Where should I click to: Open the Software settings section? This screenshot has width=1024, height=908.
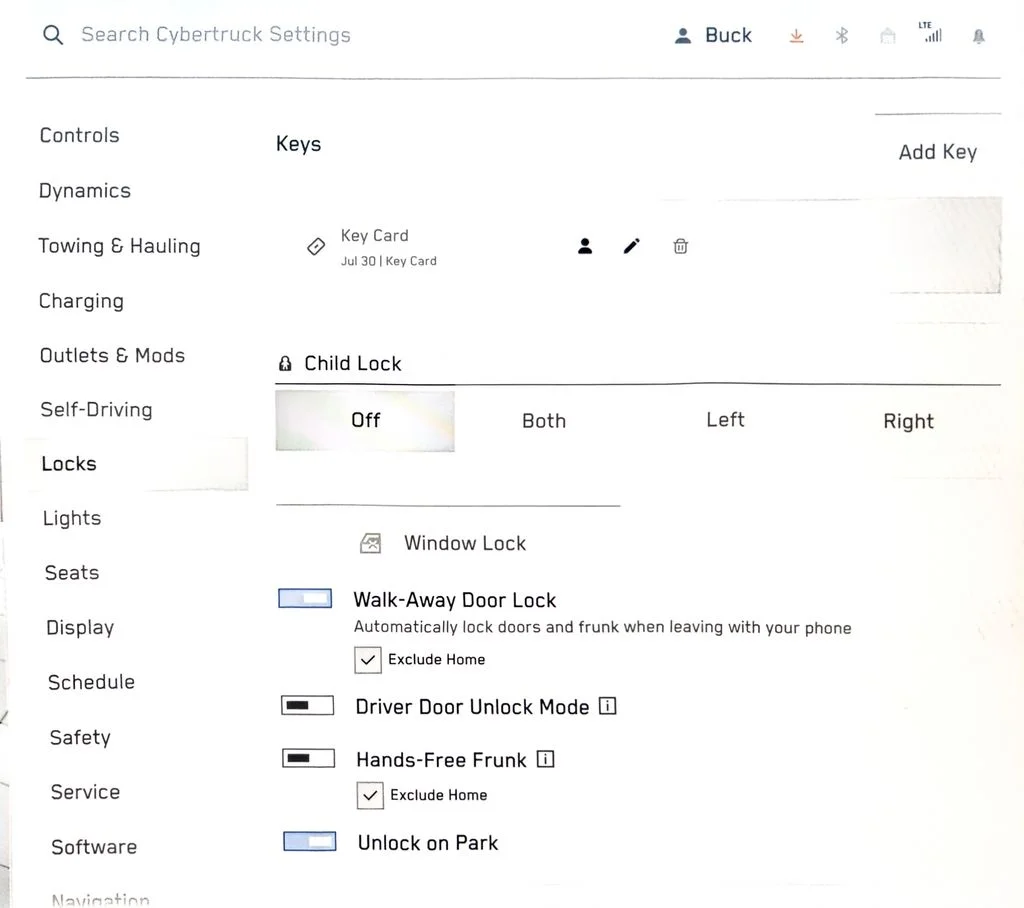tap(94, 847)
